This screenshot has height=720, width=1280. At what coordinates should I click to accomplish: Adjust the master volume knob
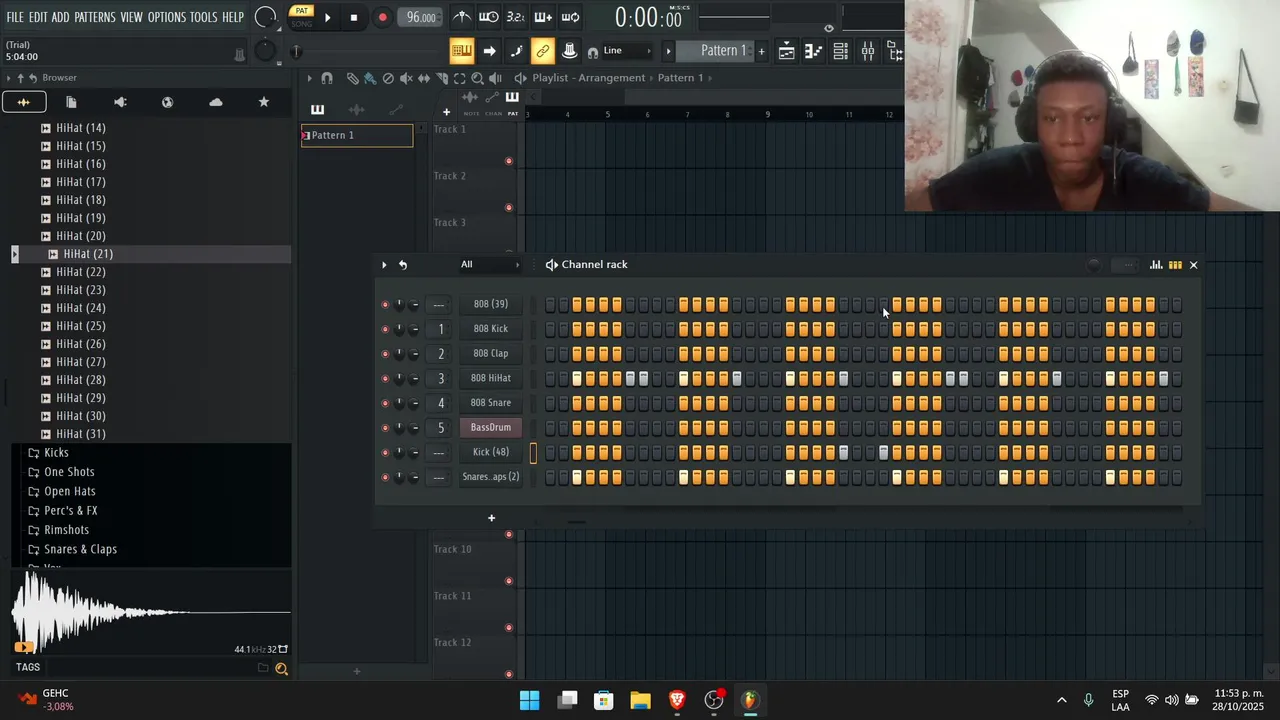pyautogui.click(x=265, y=17)
